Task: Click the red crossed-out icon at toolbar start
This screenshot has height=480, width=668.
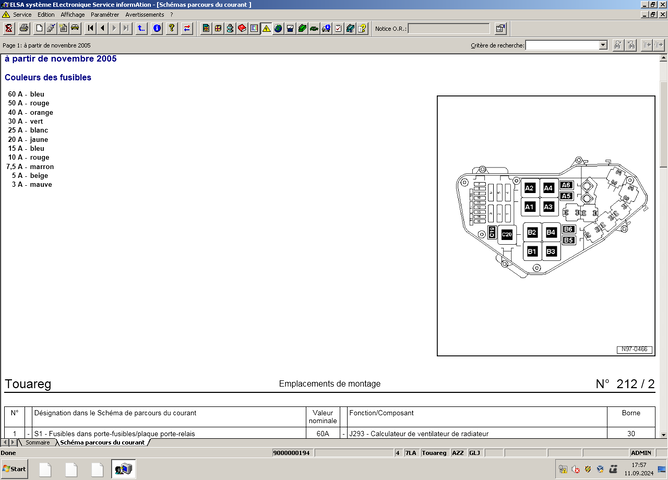Action: [x=9, y=29]
